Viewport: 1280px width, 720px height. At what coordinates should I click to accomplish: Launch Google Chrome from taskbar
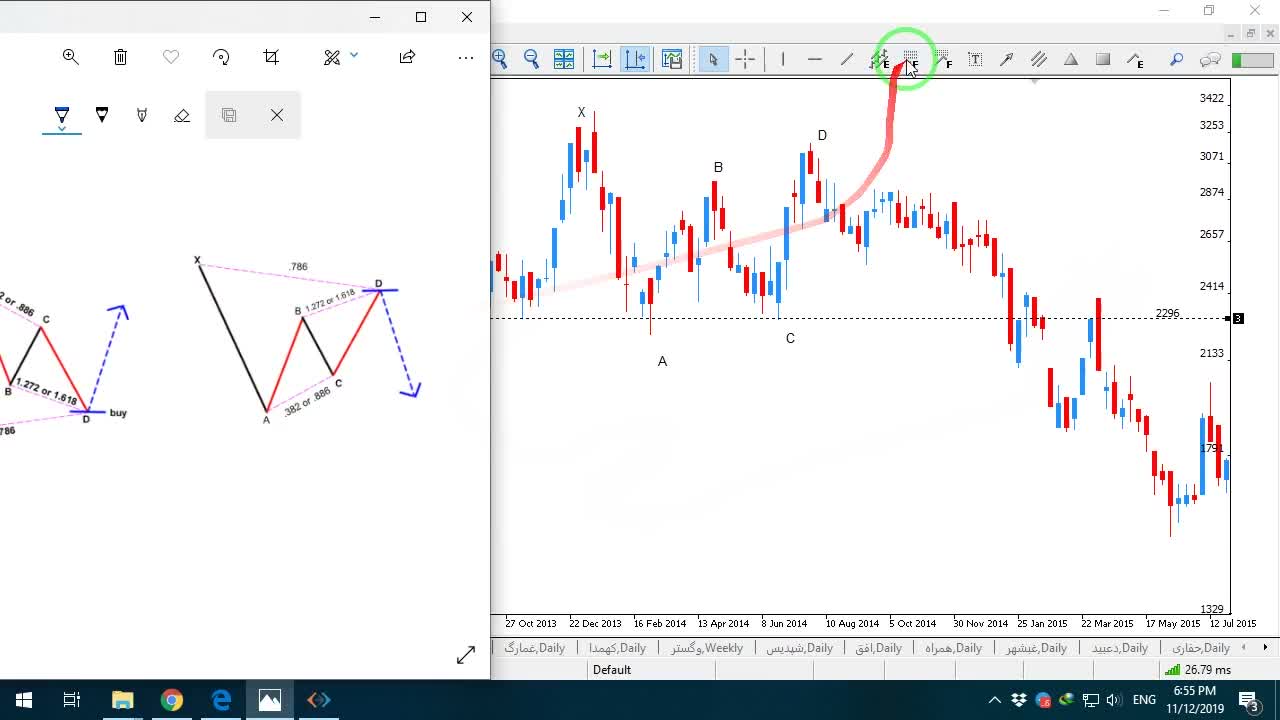coord(171,700)
